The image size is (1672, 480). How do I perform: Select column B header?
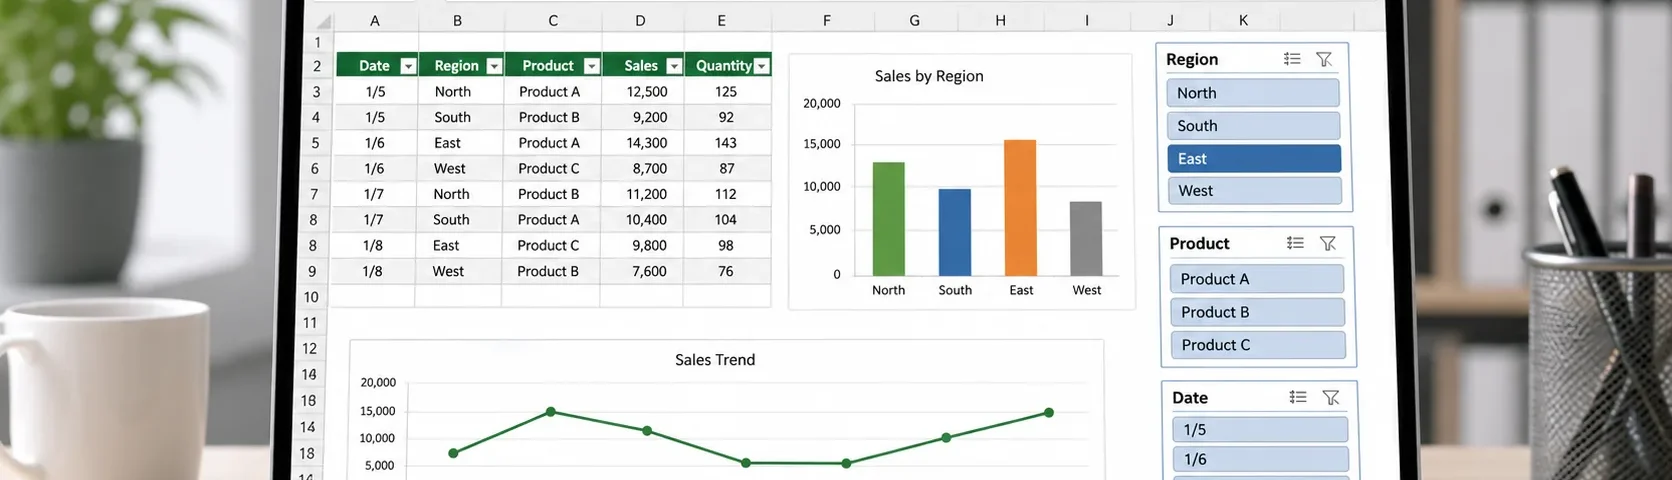458,20
